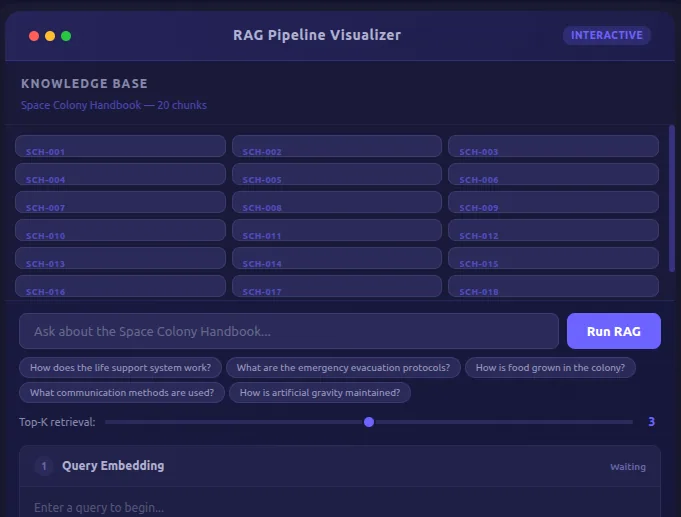Image resolution: width=681 pixels, height=517 pixels.
Task: Choose 'How is artificial gravity maintained?' chip
Action: pos(320,392)
